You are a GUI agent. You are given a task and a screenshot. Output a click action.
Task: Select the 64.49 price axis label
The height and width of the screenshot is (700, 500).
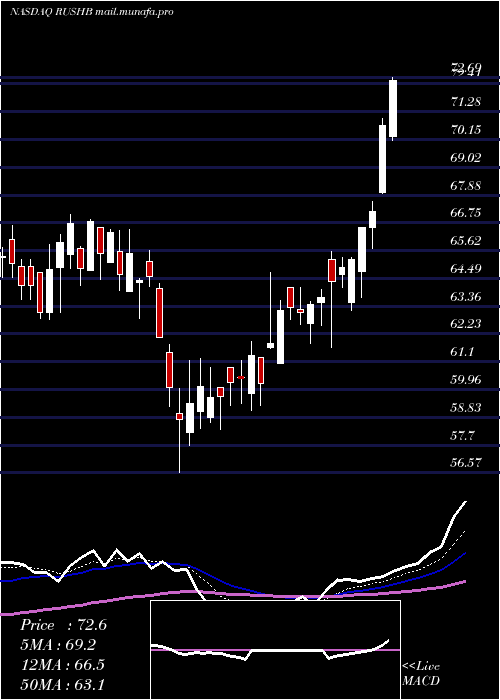point(466,269)
